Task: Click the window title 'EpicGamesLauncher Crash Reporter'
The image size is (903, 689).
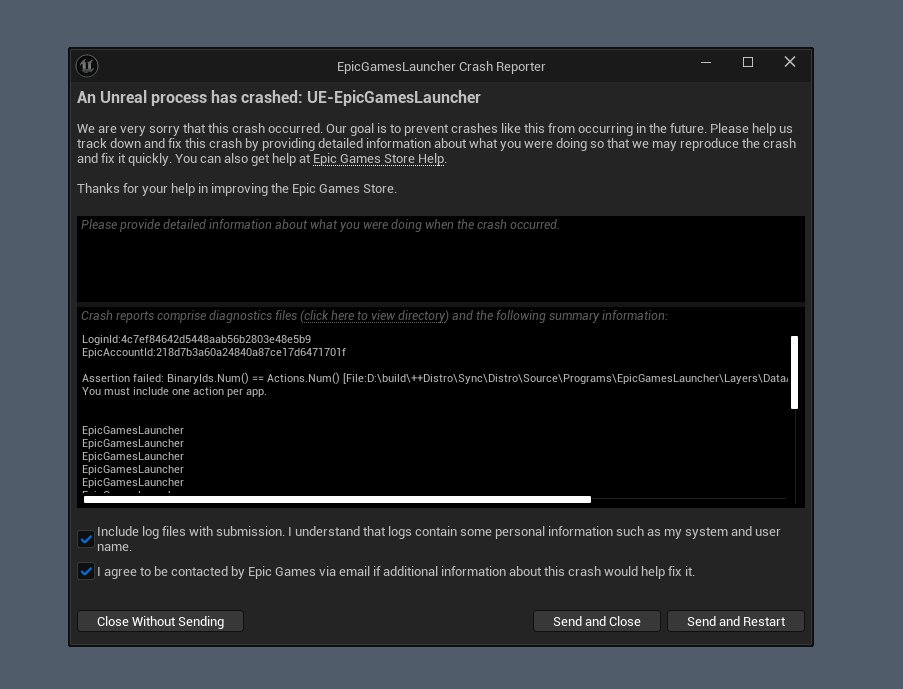Action: click(441, 67)
